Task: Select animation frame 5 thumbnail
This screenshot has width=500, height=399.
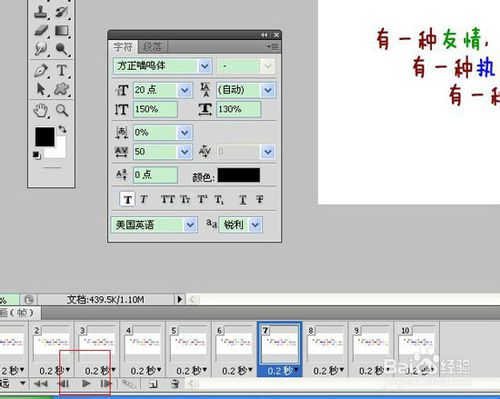Action: coord(189,344)
